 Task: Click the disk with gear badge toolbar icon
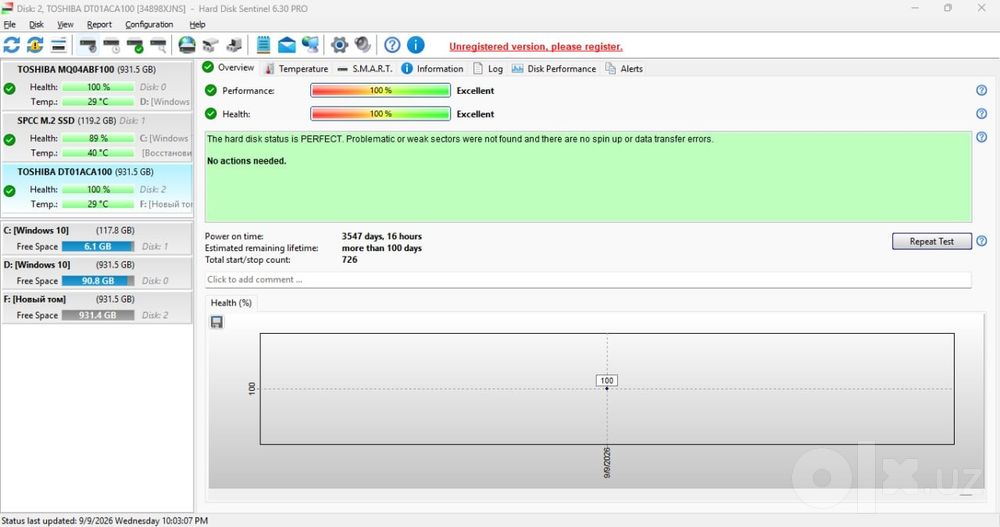(88, 45)
